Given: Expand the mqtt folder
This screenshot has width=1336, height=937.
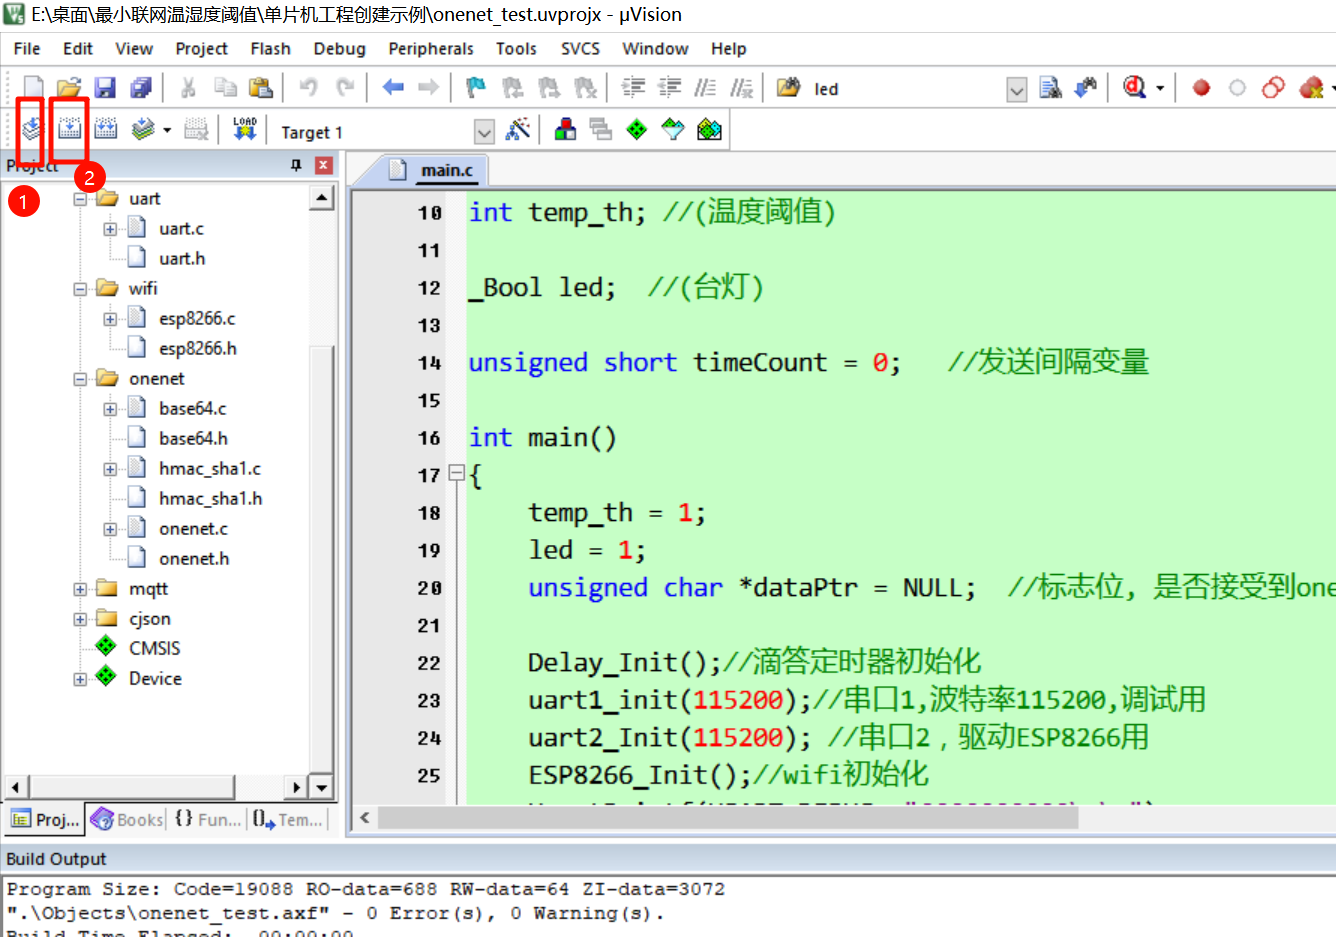Looking at the screenshot, I should [80, 589].
